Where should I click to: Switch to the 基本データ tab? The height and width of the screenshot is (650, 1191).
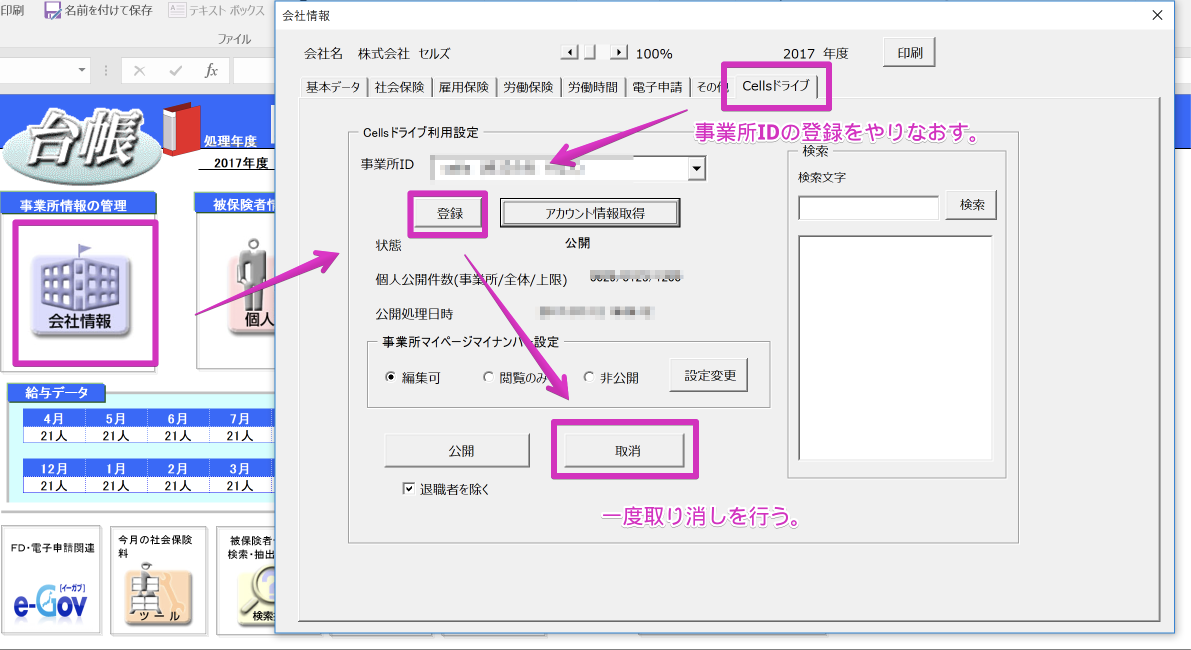[333, 87]
